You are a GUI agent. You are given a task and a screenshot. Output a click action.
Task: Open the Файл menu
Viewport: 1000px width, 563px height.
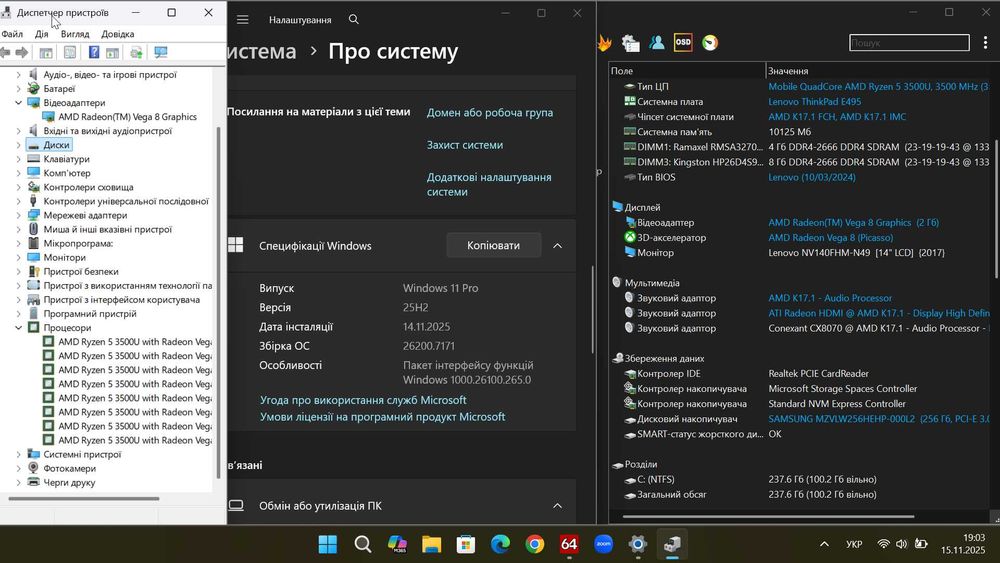(x=12, y=34)
